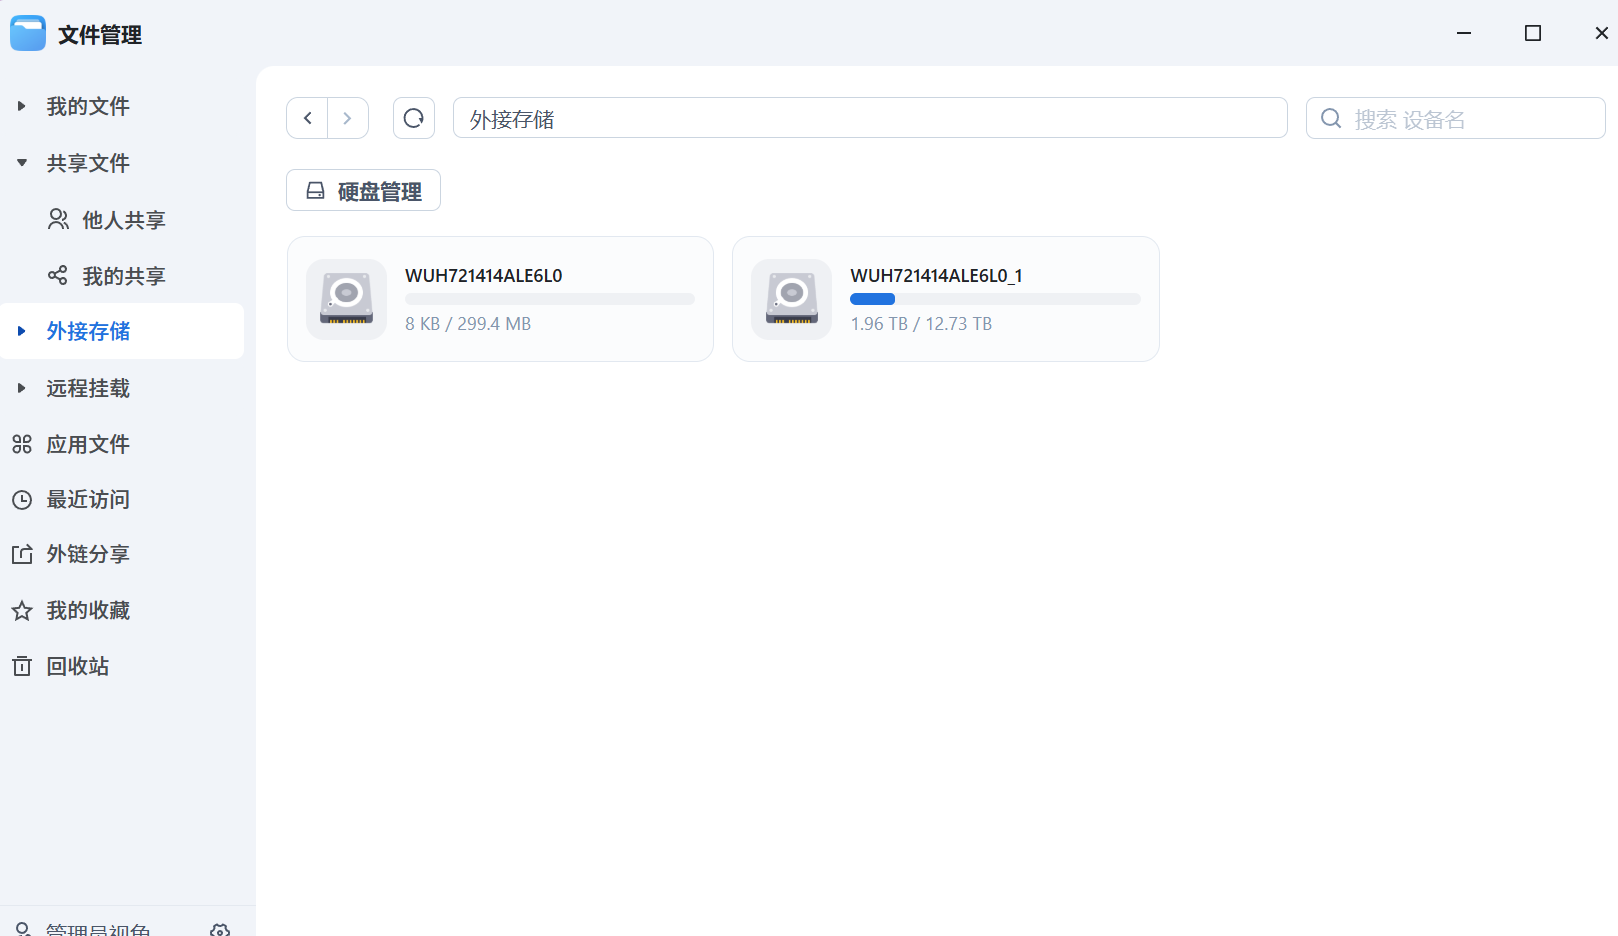Screen dimensions: 1618x936
Task: Open 我的文件 in the sidebar
Action: point(88,106)
